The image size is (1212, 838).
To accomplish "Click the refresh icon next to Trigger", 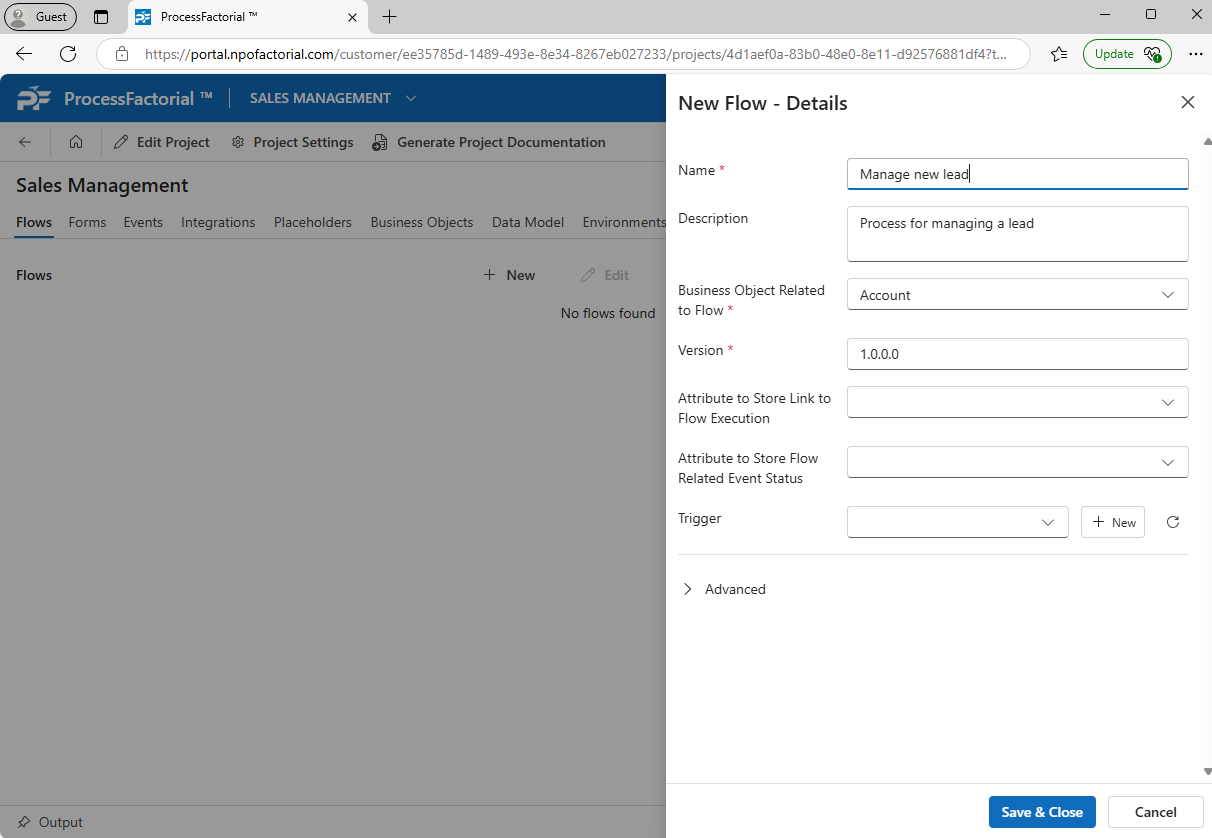I will point(1173,522).
